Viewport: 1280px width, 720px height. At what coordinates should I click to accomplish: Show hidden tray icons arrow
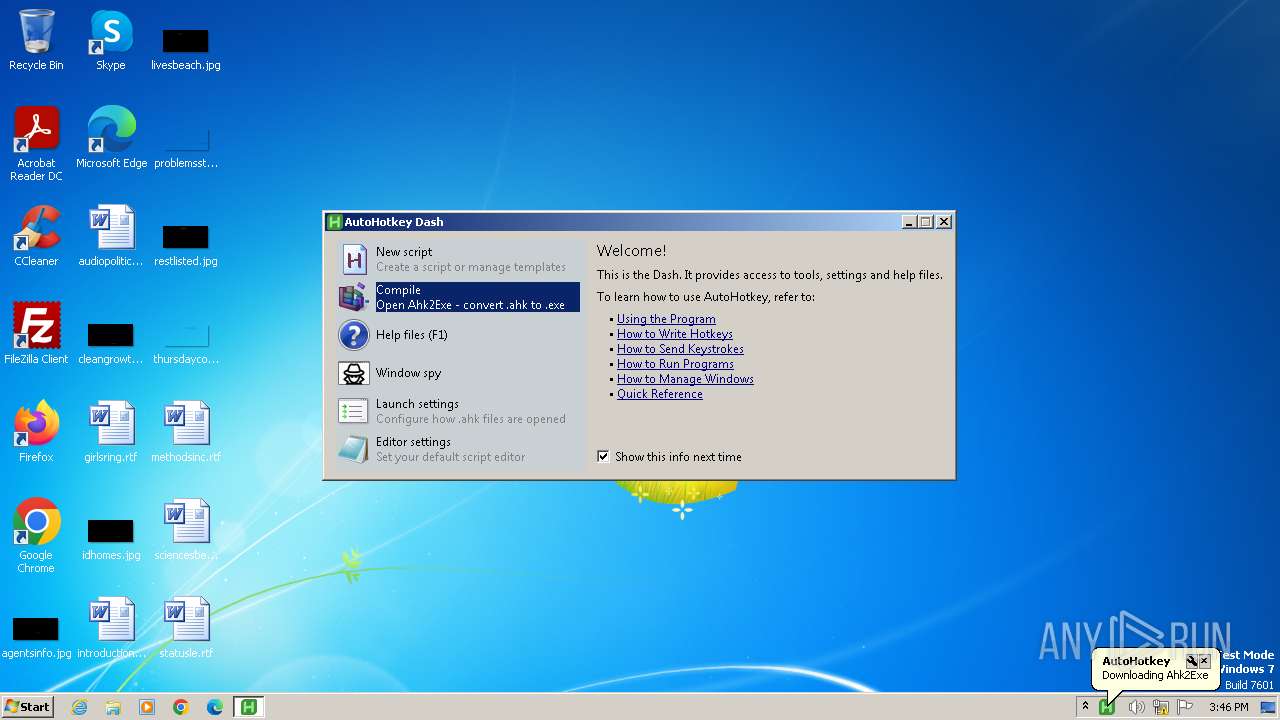coord(1085,707)
